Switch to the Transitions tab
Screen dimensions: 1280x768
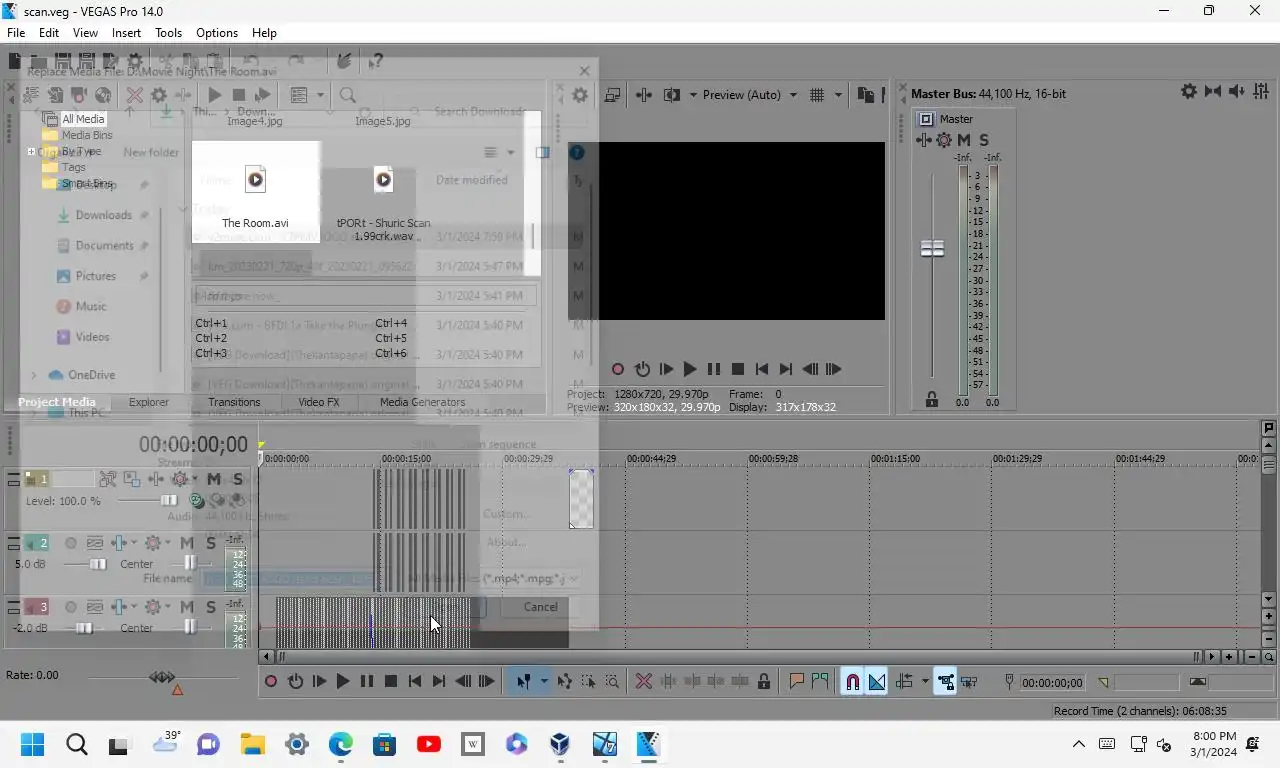[x=234, y=402]
